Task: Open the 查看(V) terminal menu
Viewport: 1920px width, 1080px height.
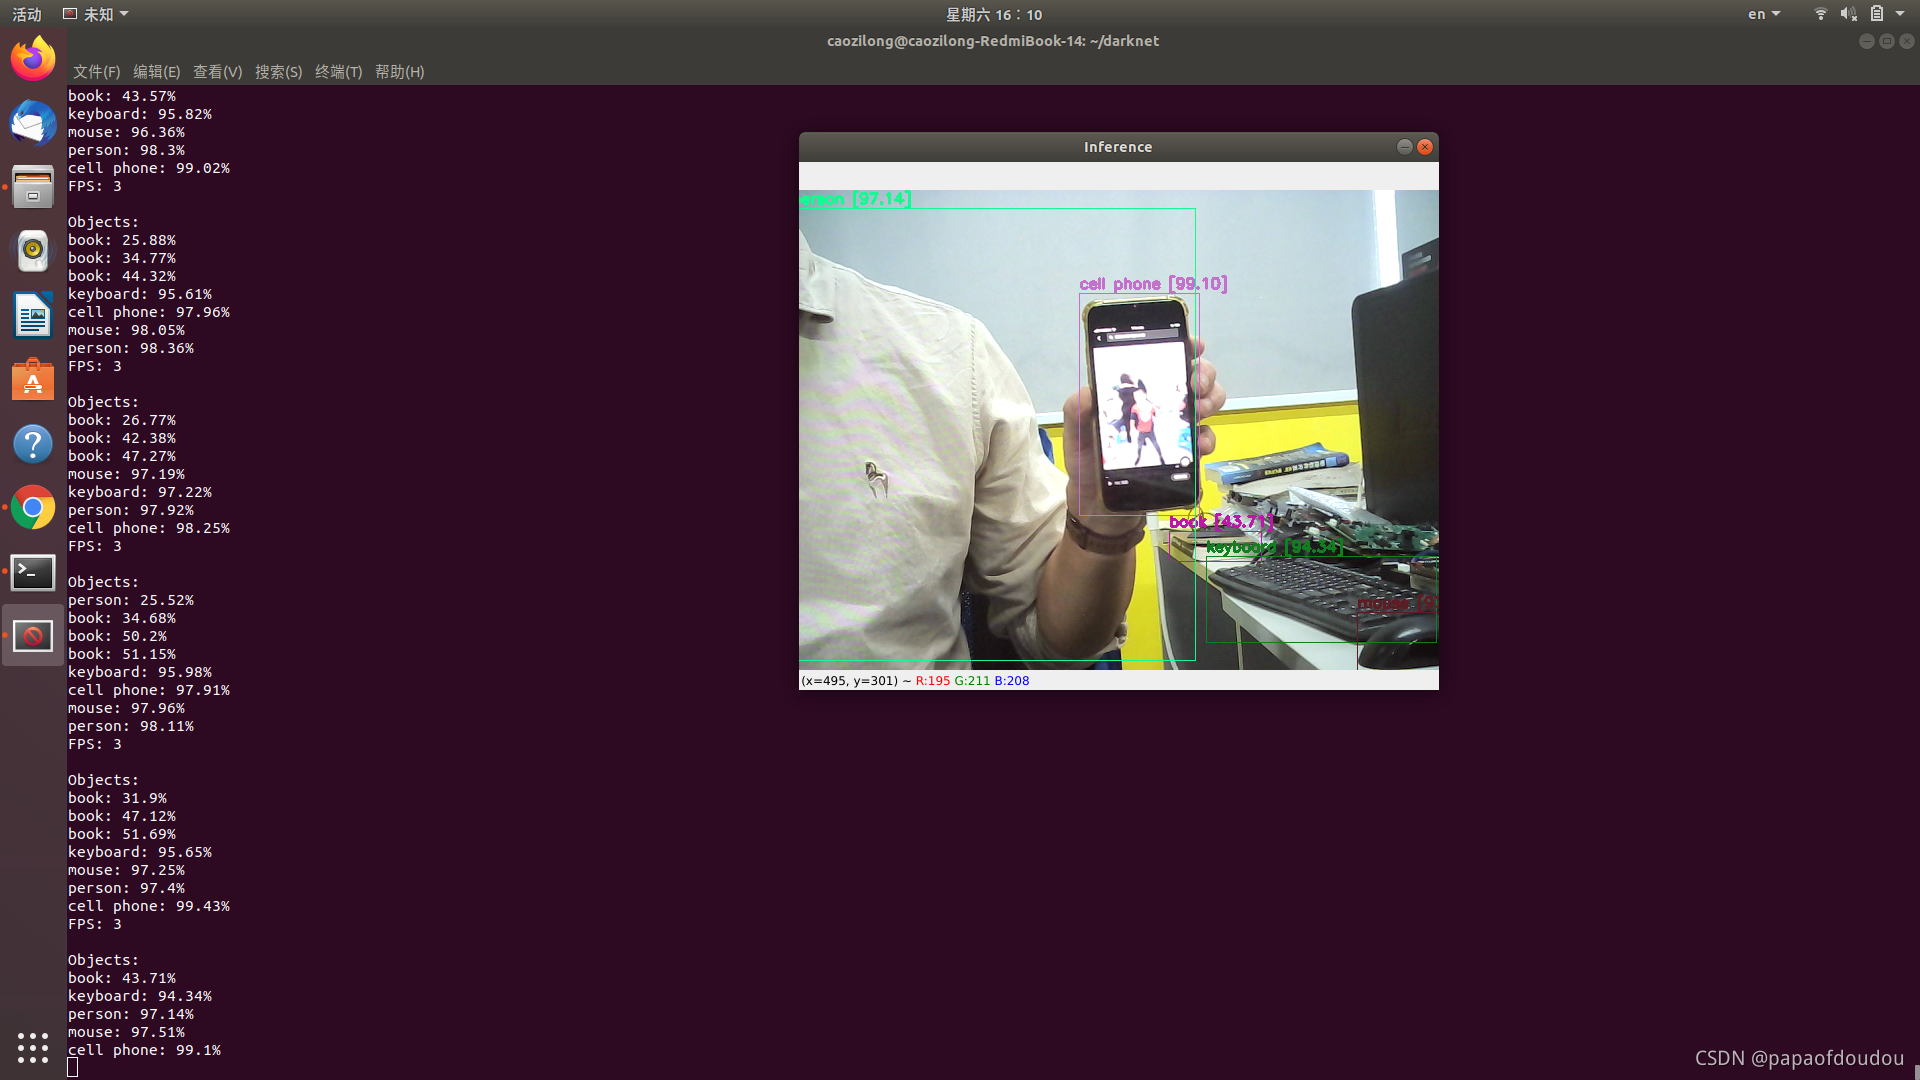Action: tap(218, 72)
